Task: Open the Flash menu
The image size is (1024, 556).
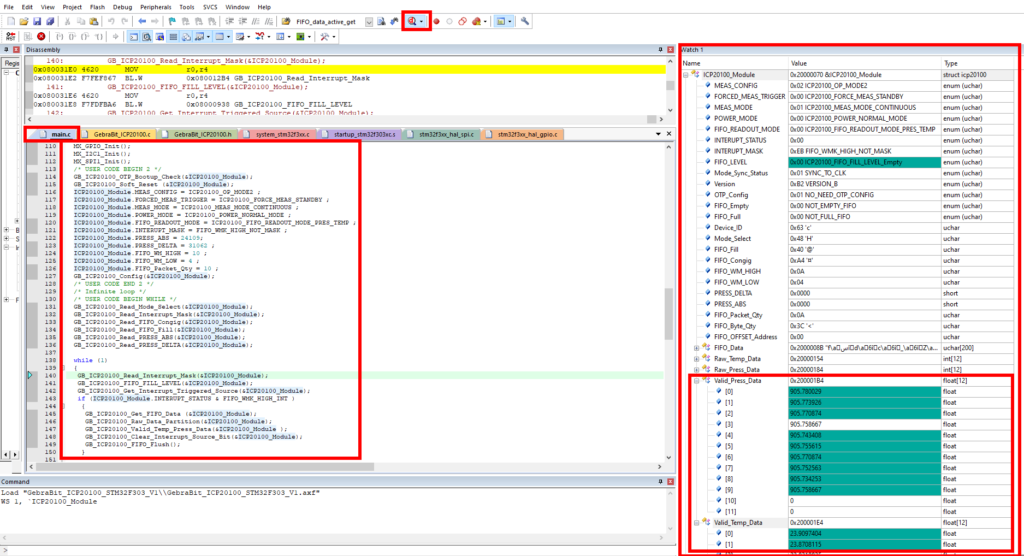Action: point(97,7)
